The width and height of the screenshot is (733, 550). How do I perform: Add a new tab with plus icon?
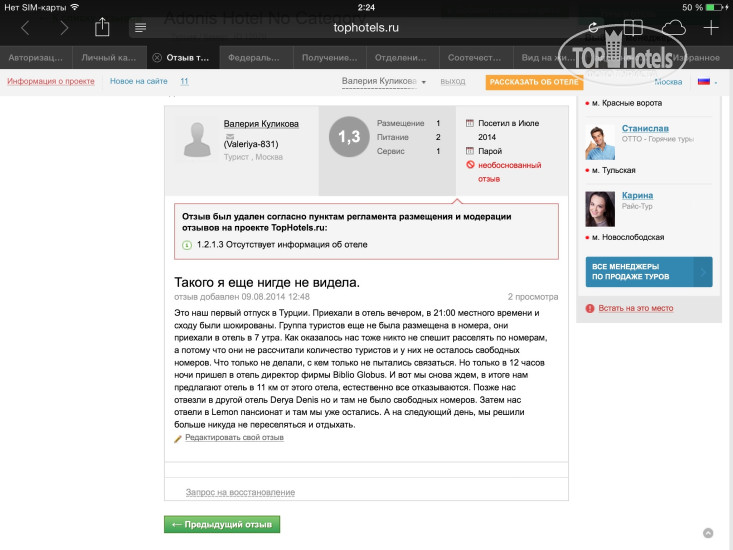point(712,28)
